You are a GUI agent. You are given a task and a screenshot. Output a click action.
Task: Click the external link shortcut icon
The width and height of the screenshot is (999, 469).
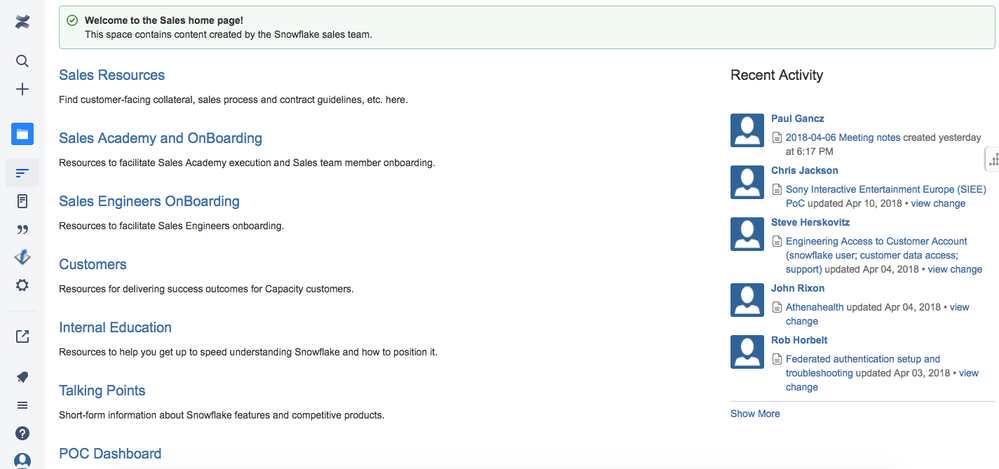pos(22,336)
